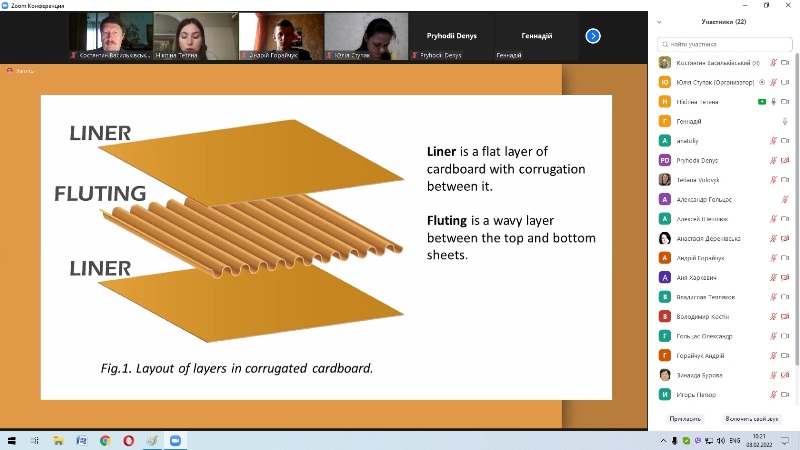The image size is (800, 450).
Task: Select Костянтин Васильківський's video thumbnail
Action: tap(111, 36)
